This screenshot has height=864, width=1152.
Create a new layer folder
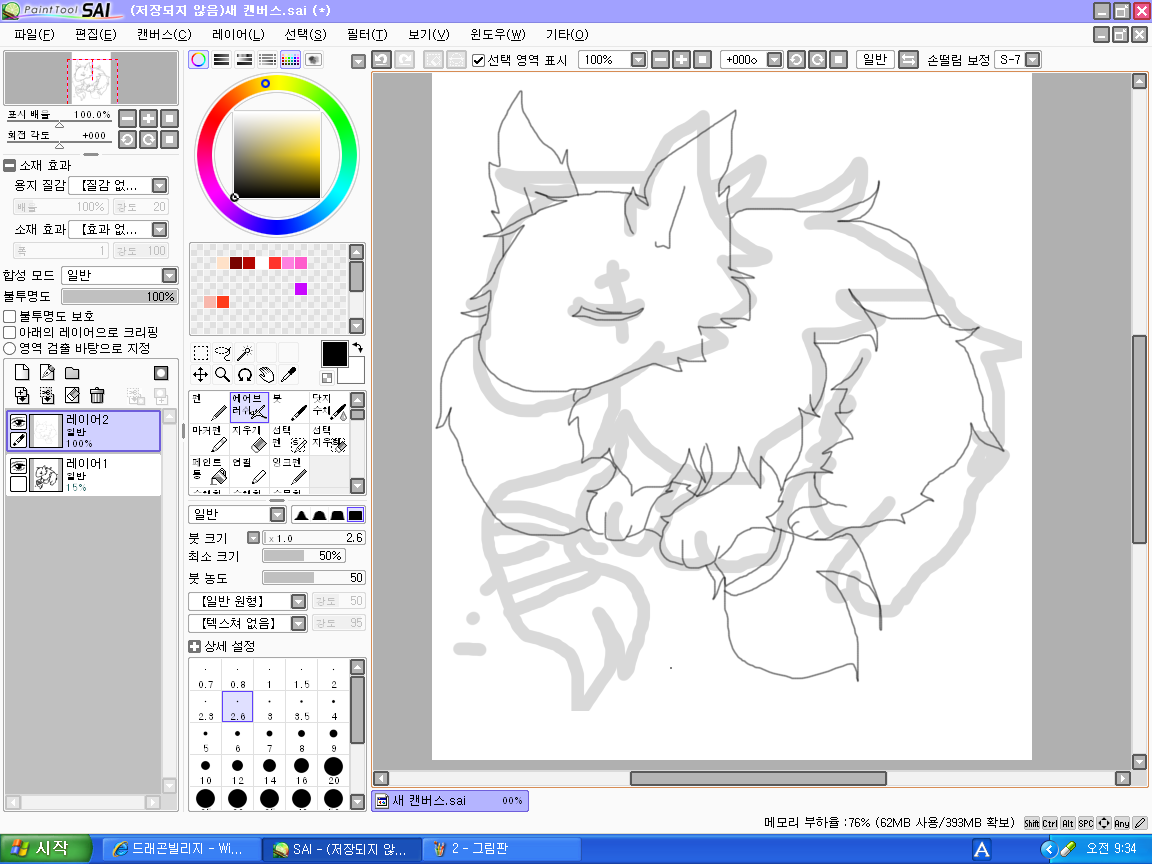(x=72, y=373)
